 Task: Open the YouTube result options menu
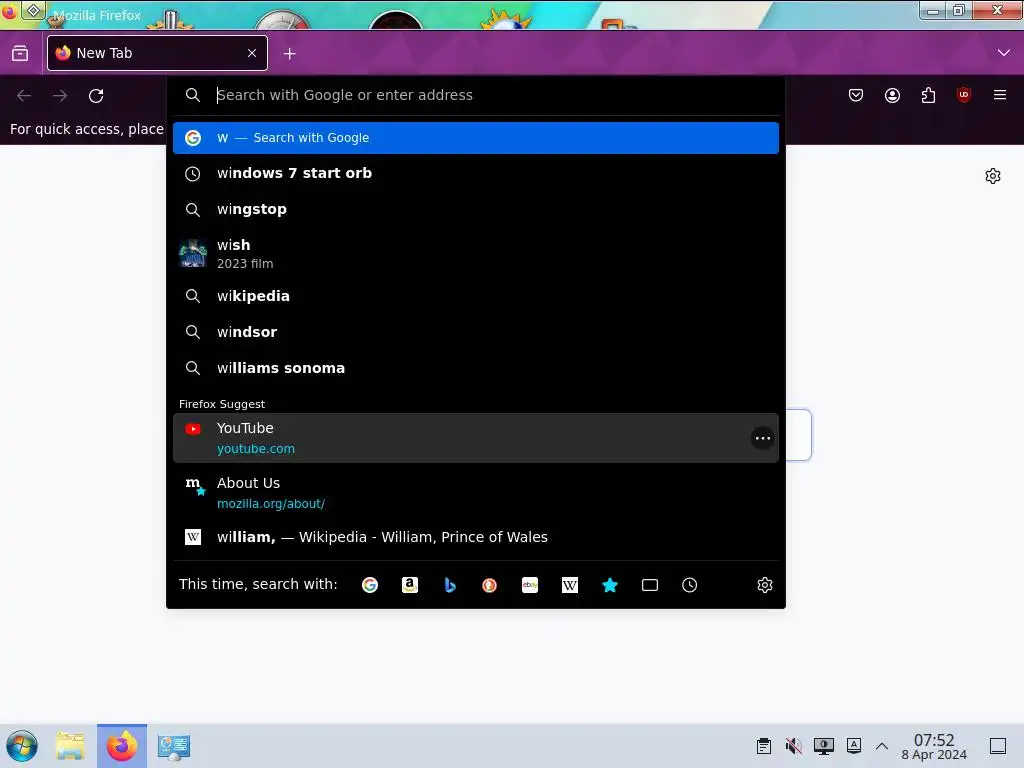click(x=763, y=438)
